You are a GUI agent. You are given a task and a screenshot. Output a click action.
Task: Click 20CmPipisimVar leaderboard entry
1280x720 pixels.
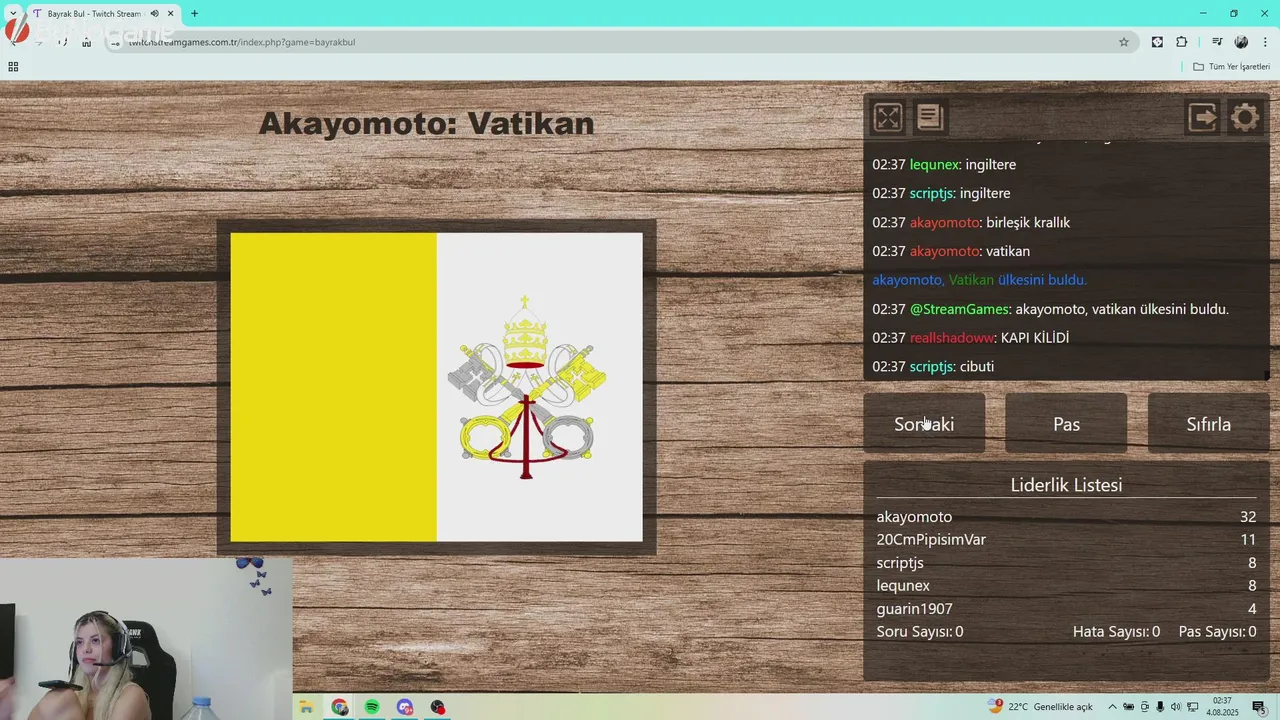pos(931,540)
